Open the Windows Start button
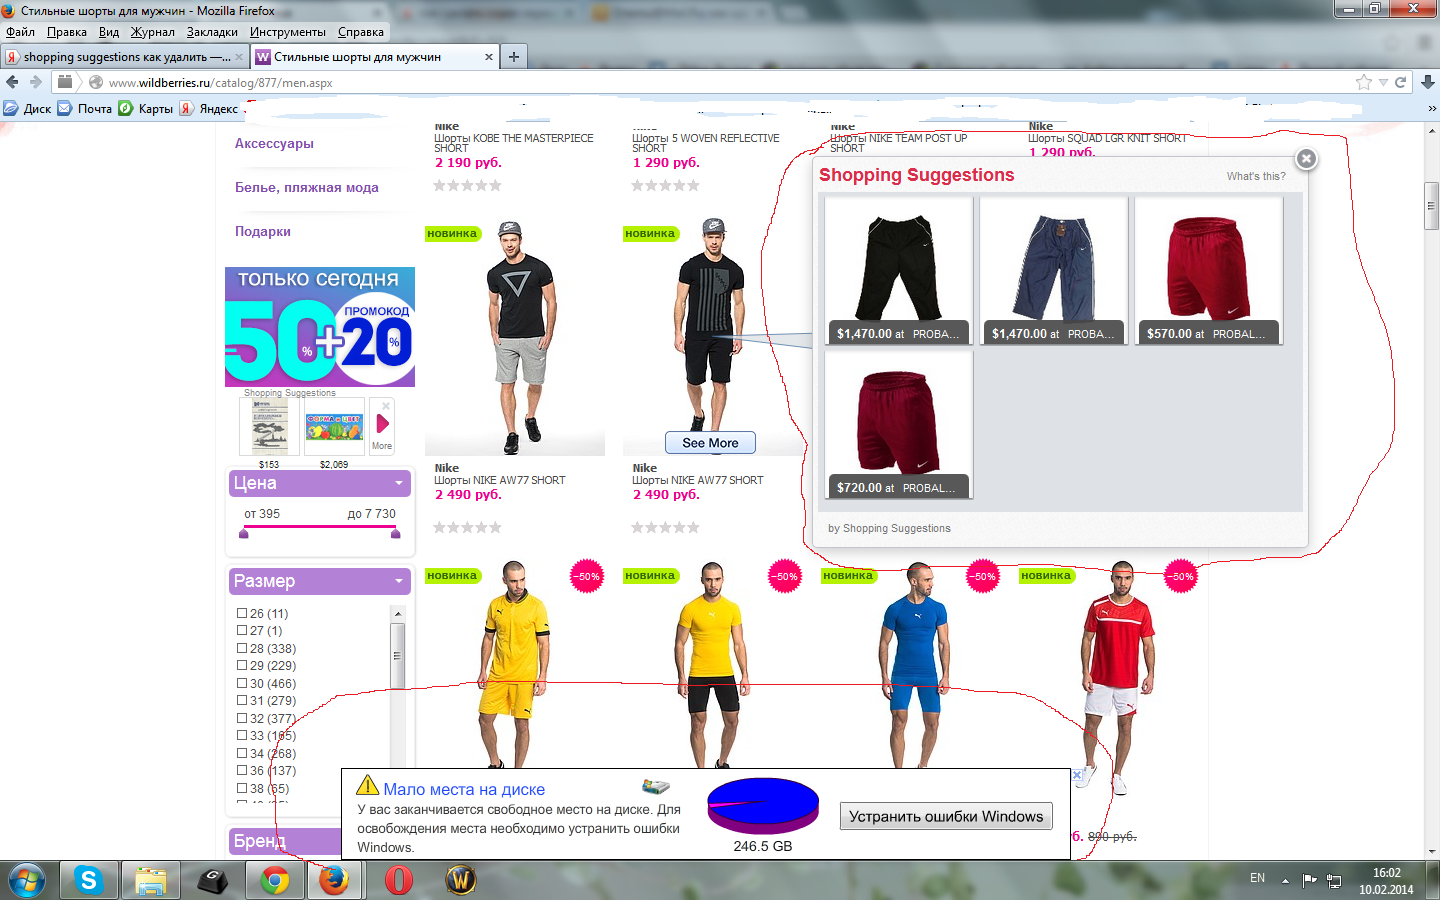Viewport: 1440px width, 900px height. 27,880
